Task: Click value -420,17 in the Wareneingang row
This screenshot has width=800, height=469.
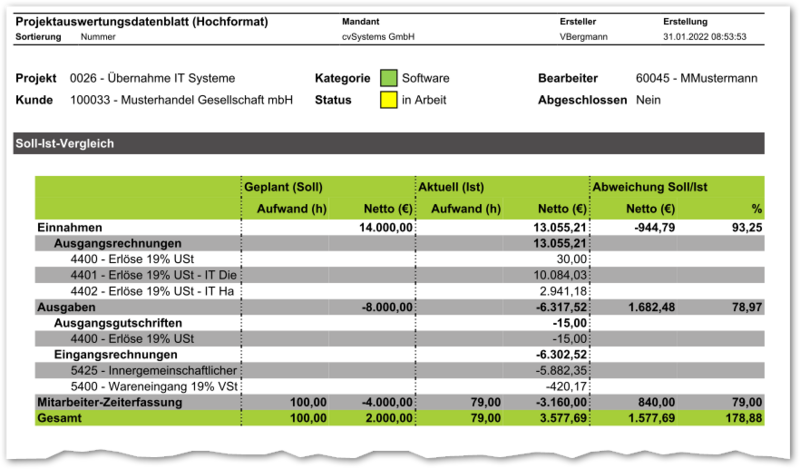Action: tap(566, 386)
